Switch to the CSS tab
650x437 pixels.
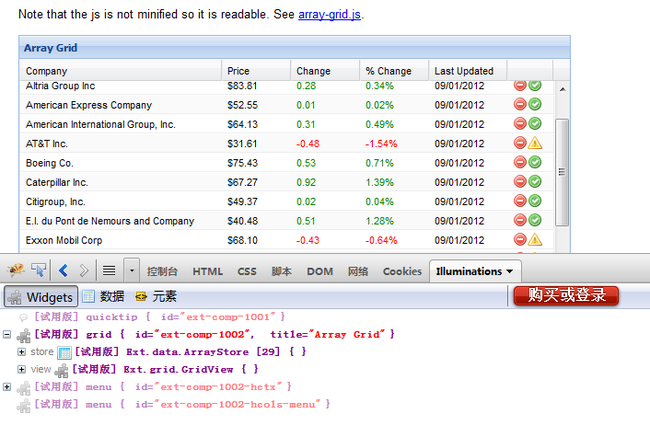click(247, 272)
